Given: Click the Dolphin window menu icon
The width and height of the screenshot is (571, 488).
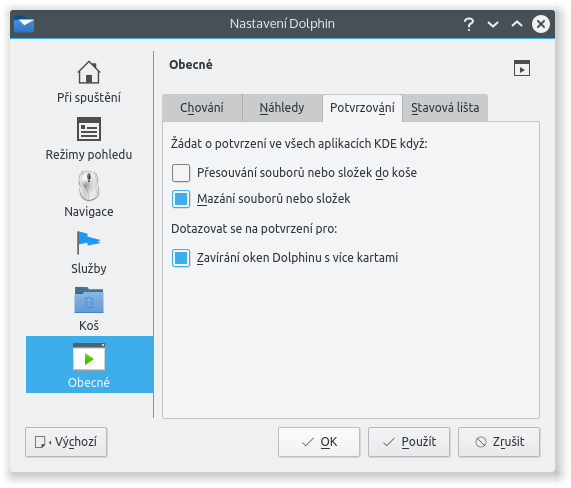Looking at the screenshot, I should pos(24,24).
